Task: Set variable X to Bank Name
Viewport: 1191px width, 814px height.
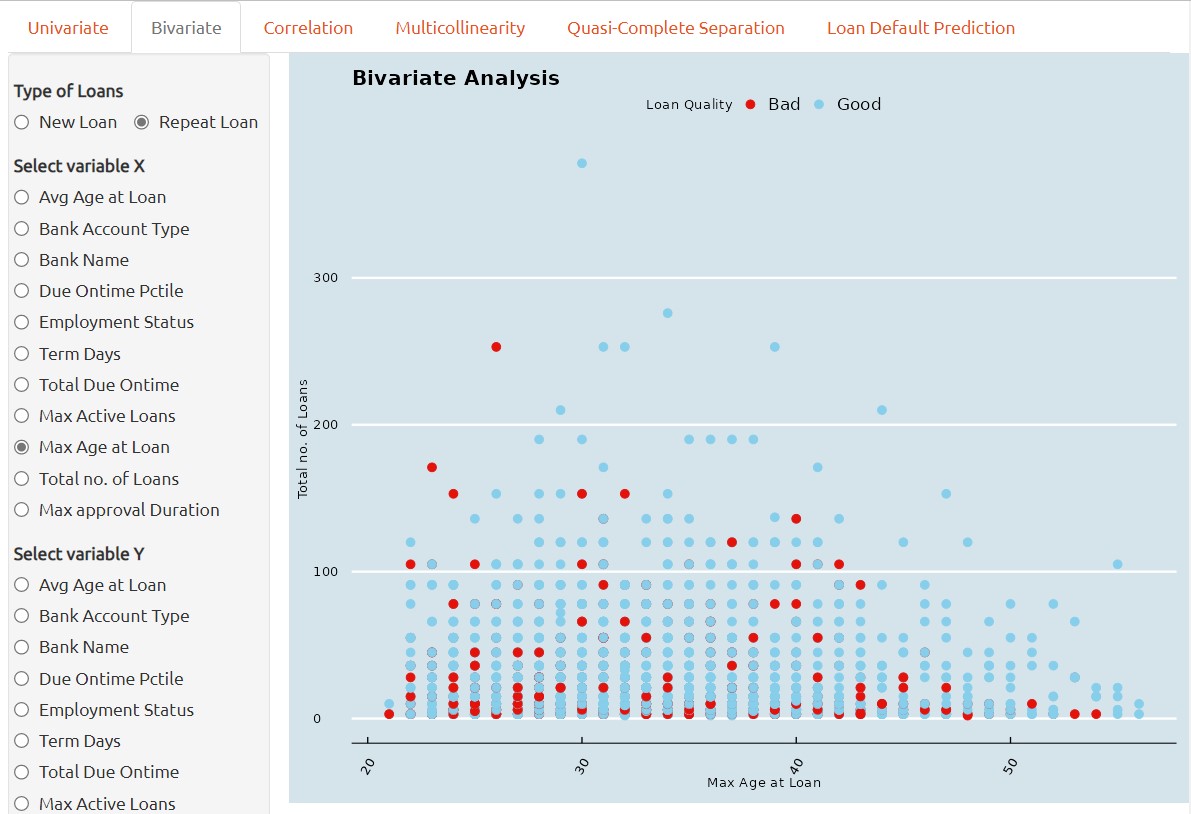Action: 22,260
